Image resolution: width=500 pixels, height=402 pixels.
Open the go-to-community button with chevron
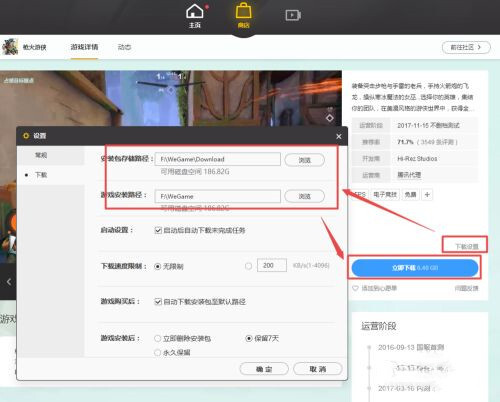(466, 47)
